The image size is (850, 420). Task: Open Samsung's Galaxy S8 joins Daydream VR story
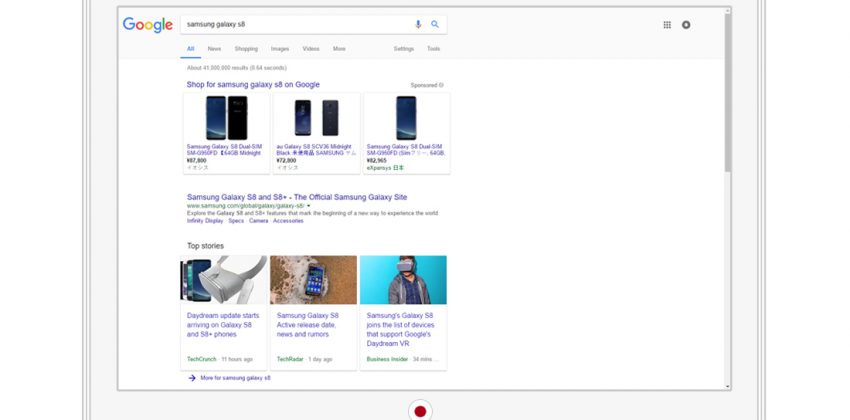pos(400,329)
